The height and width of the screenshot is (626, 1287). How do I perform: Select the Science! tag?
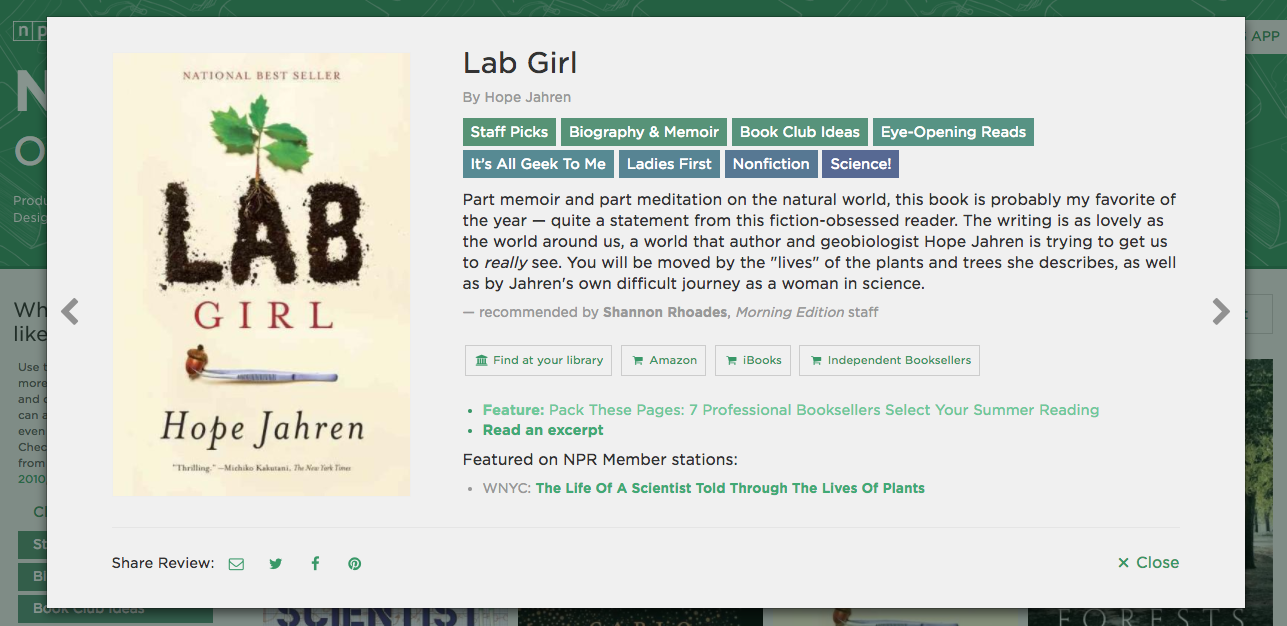pyautogui.click(x=860, y=164)
